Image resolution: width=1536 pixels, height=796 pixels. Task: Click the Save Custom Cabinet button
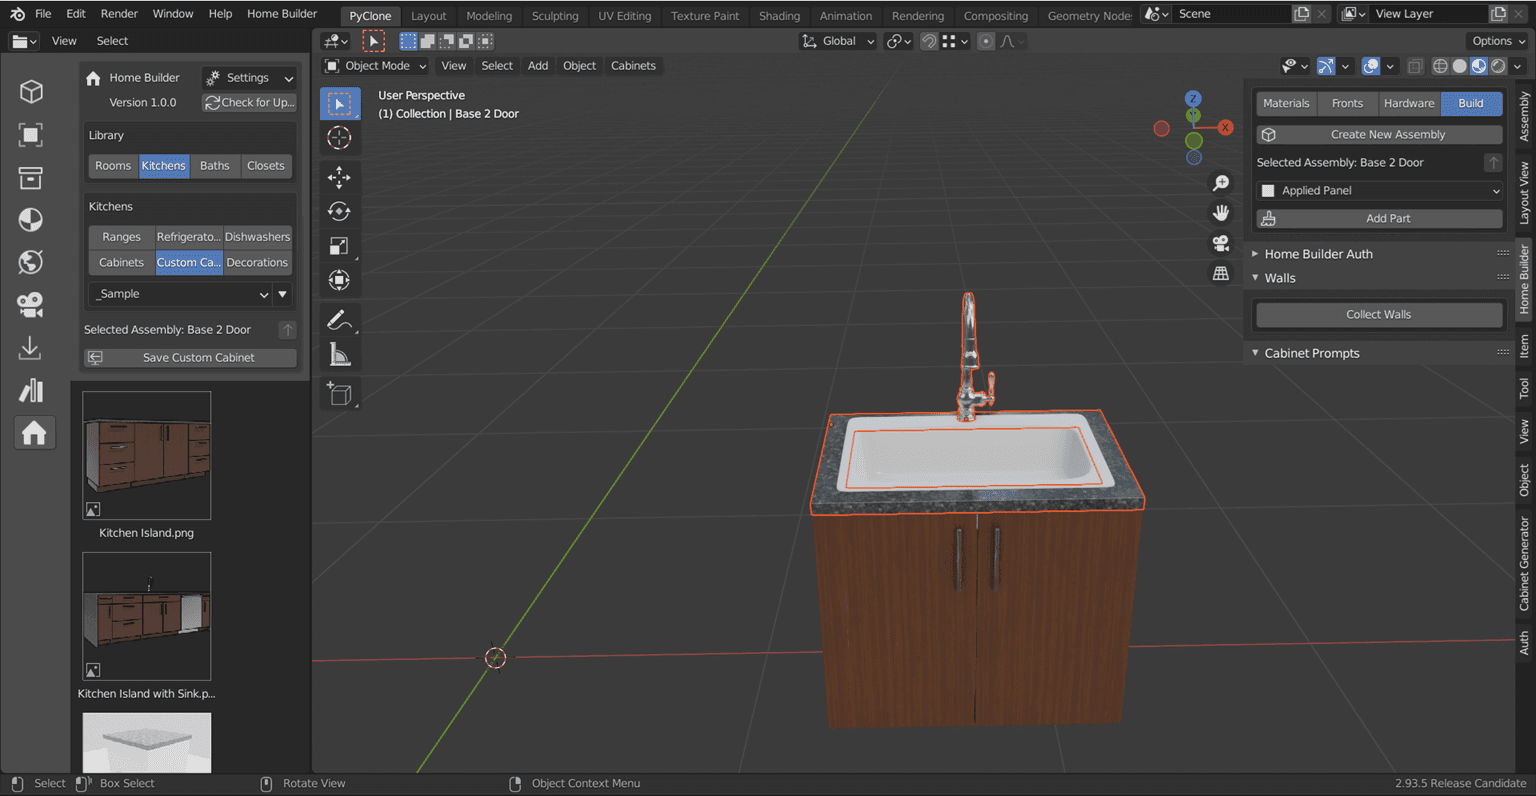pos(190,357)
